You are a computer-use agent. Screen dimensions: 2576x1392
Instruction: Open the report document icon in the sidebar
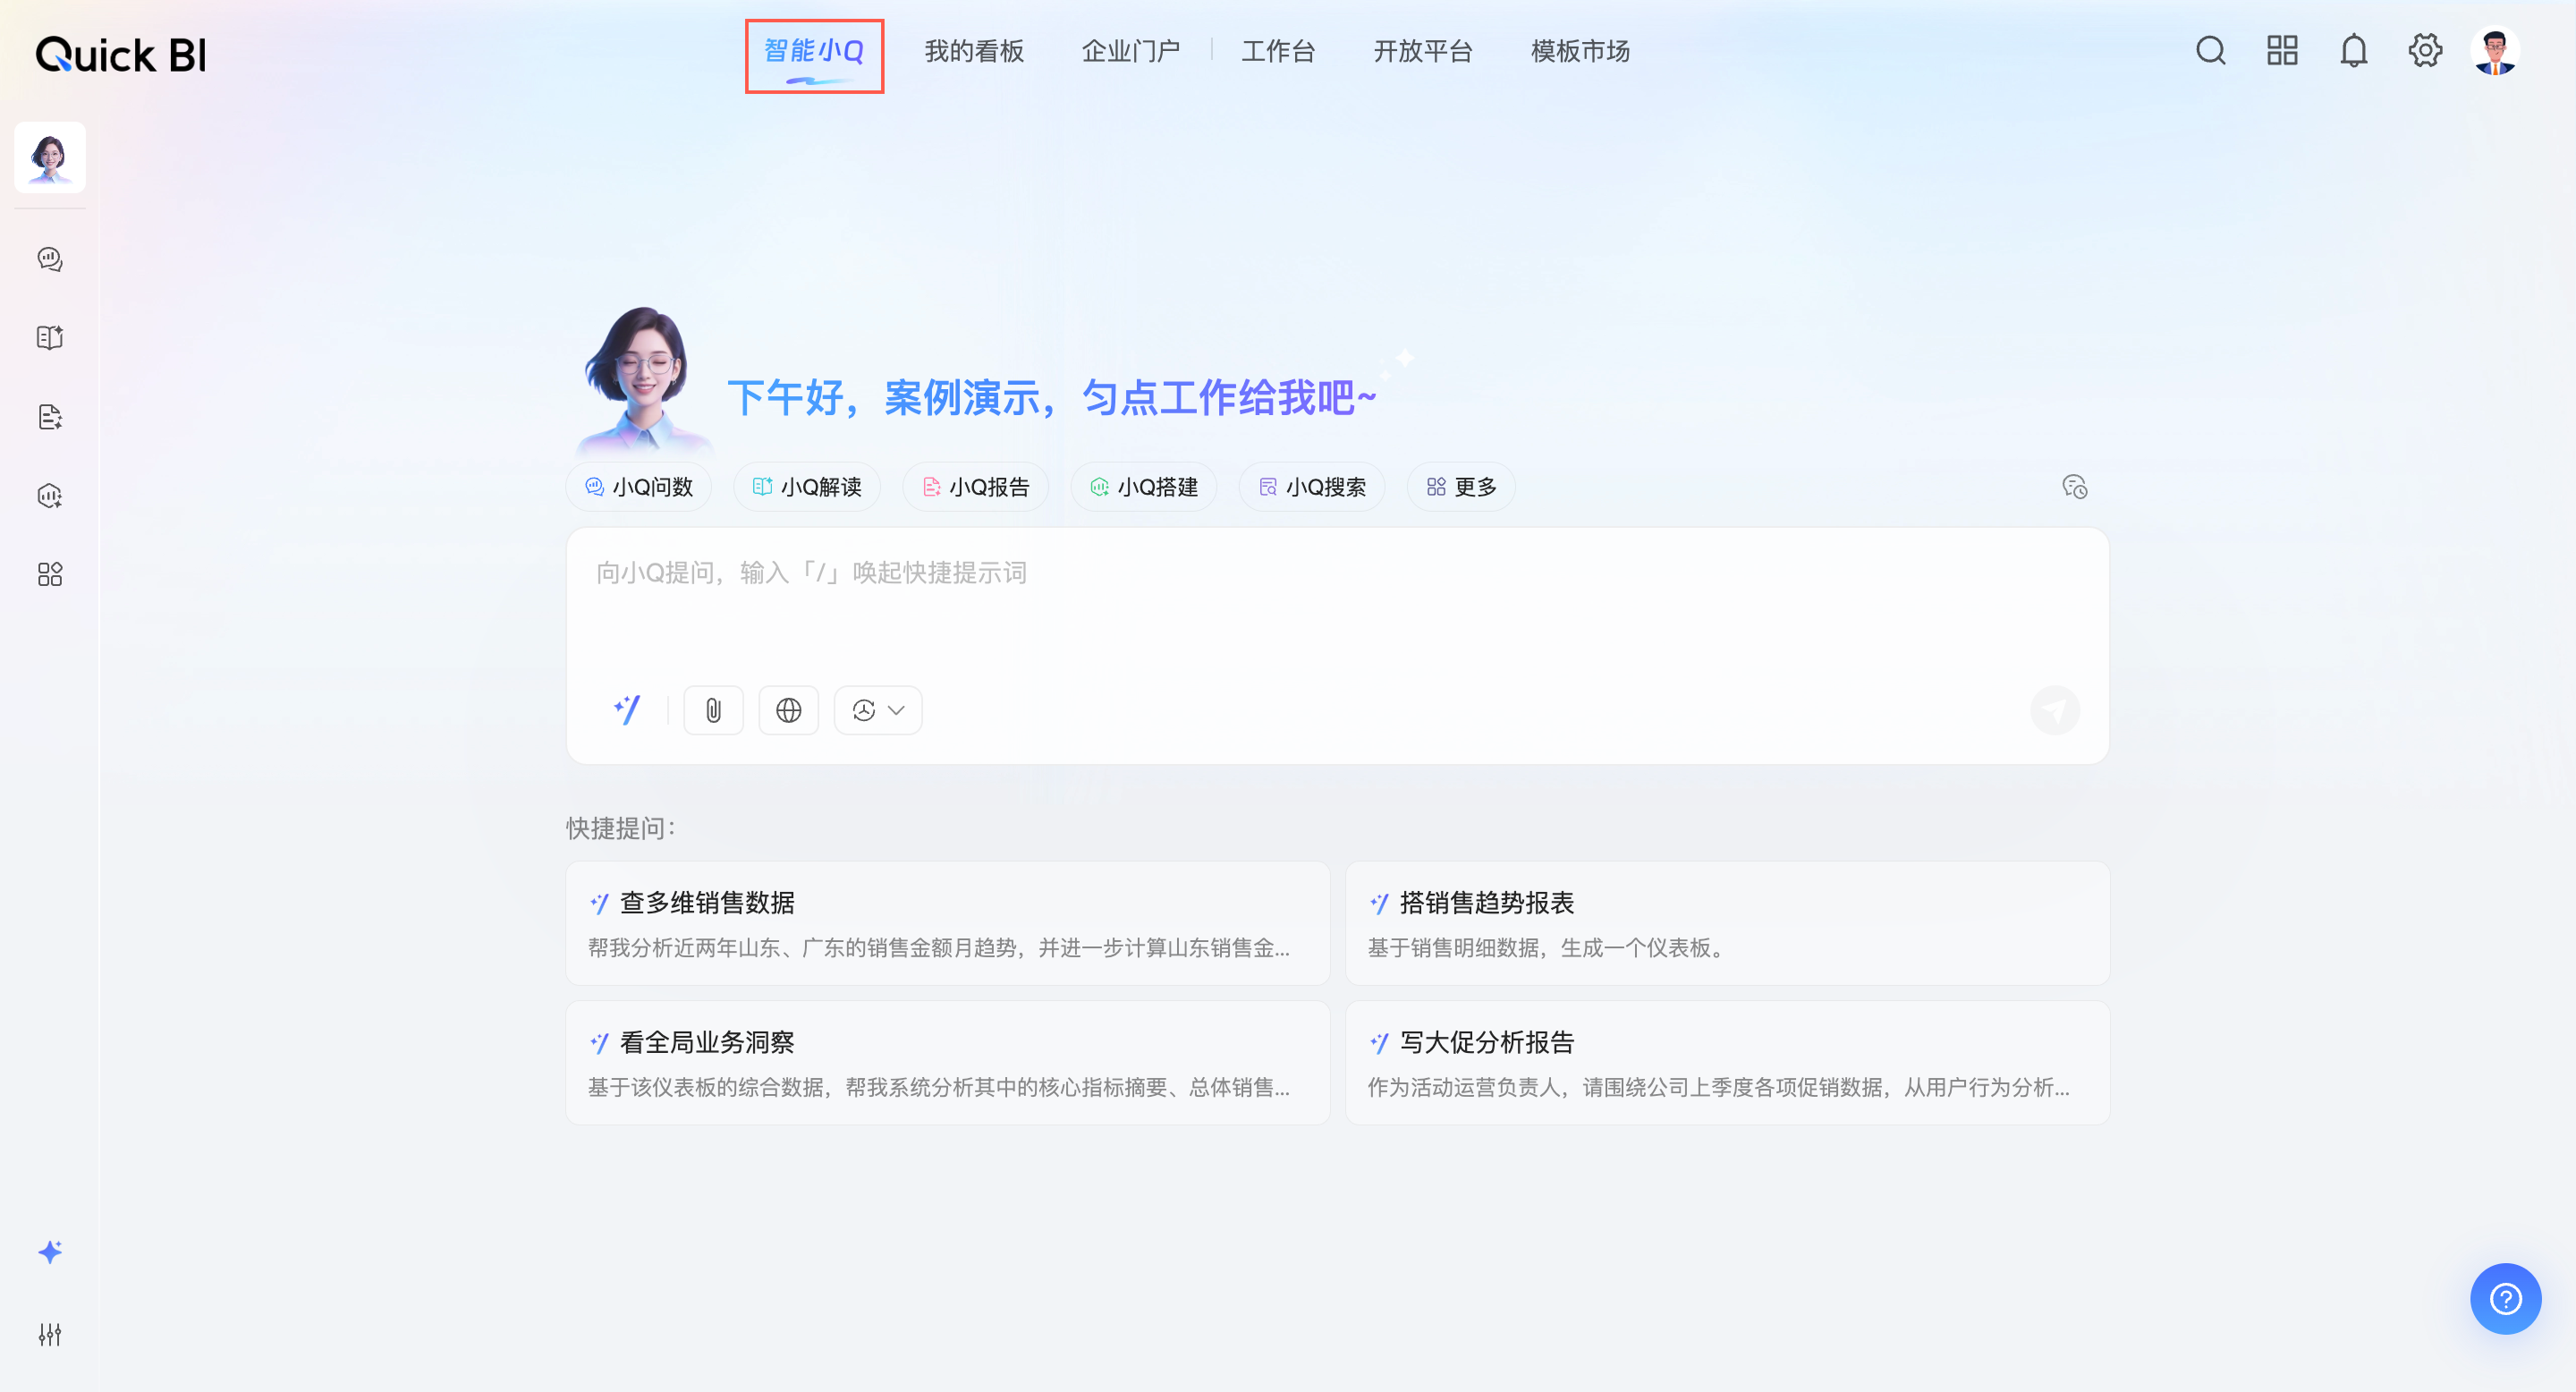coord(50,417)
